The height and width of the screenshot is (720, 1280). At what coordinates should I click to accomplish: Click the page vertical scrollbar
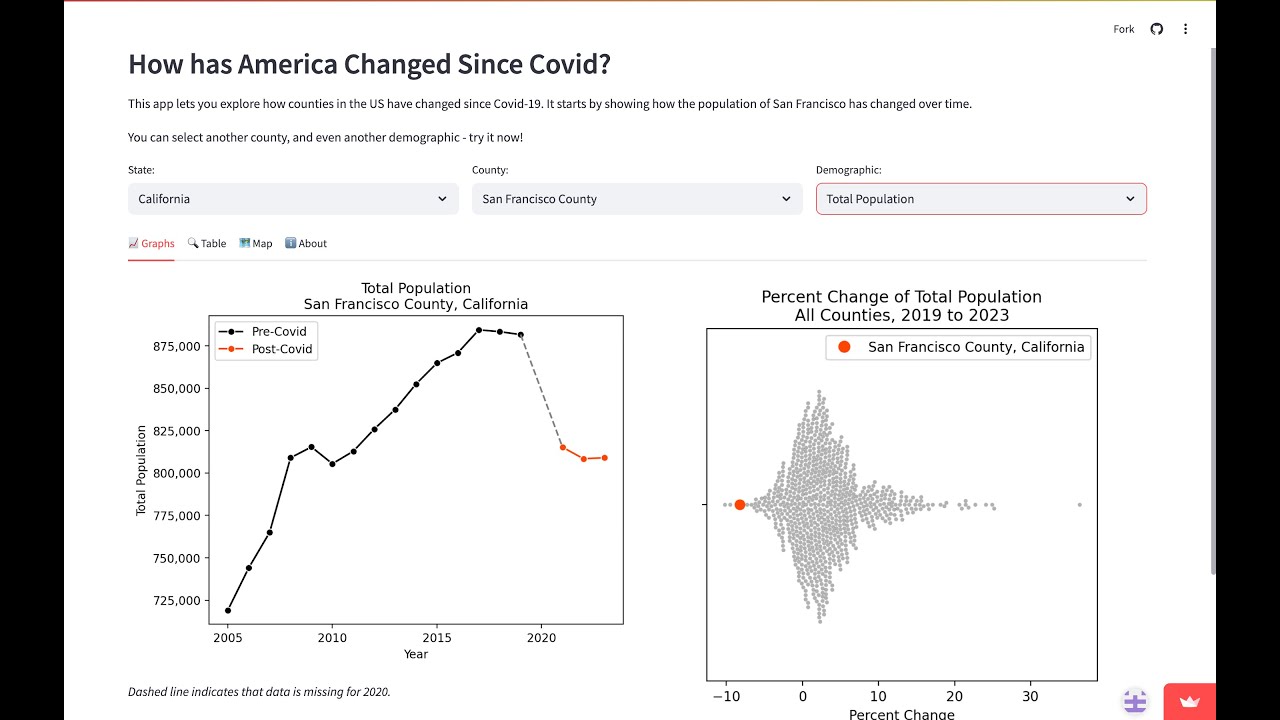click(1214, 310)
